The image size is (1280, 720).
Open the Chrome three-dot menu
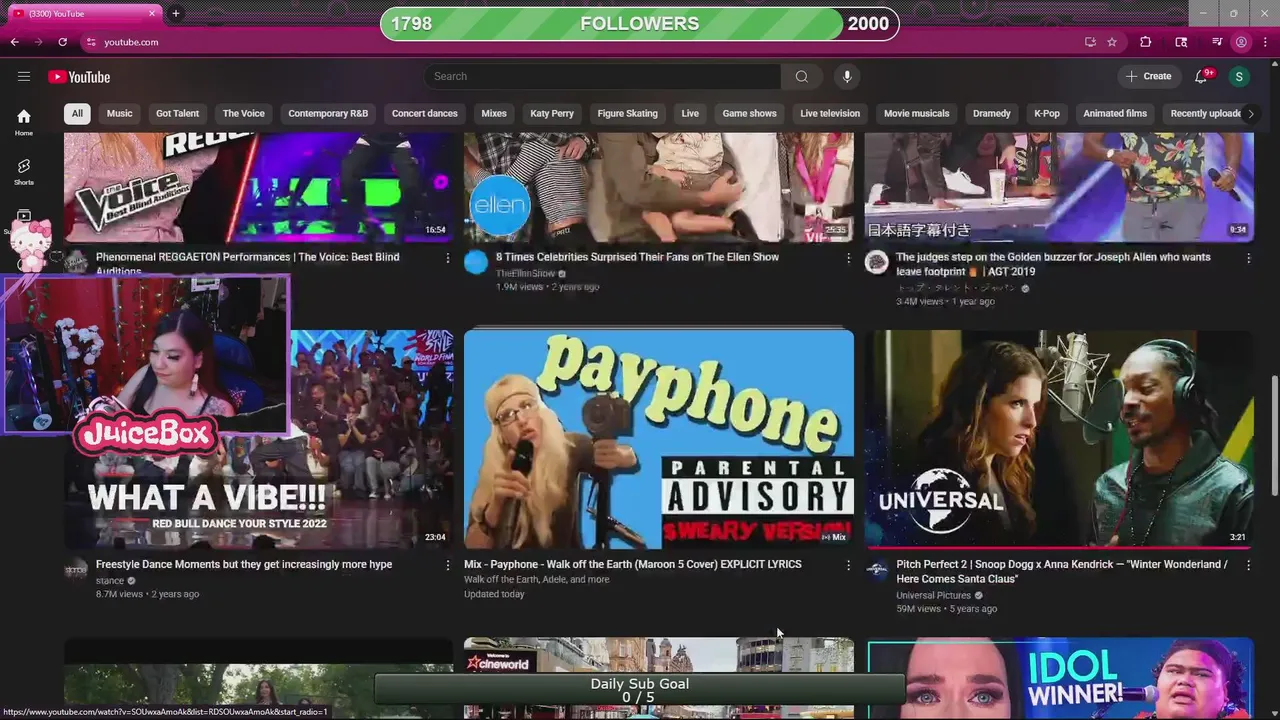(1266, 42)
